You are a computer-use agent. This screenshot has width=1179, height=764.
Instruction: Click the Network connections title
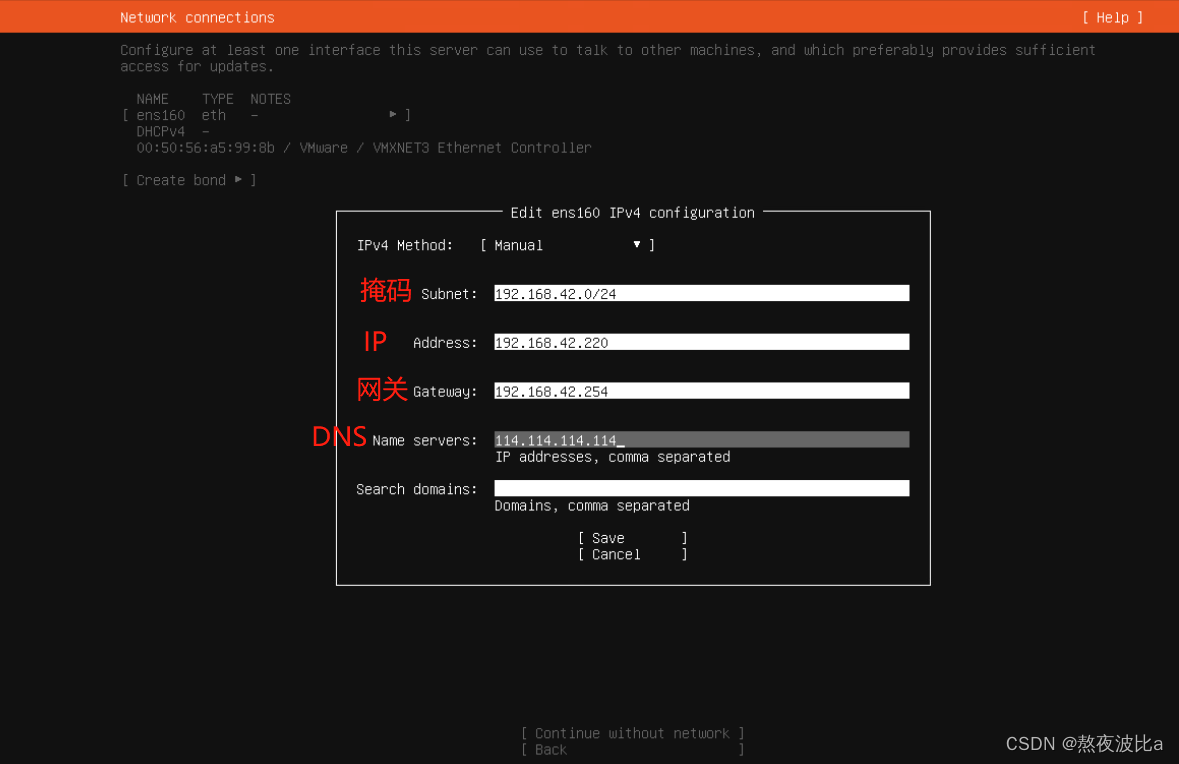coord(197,17)
